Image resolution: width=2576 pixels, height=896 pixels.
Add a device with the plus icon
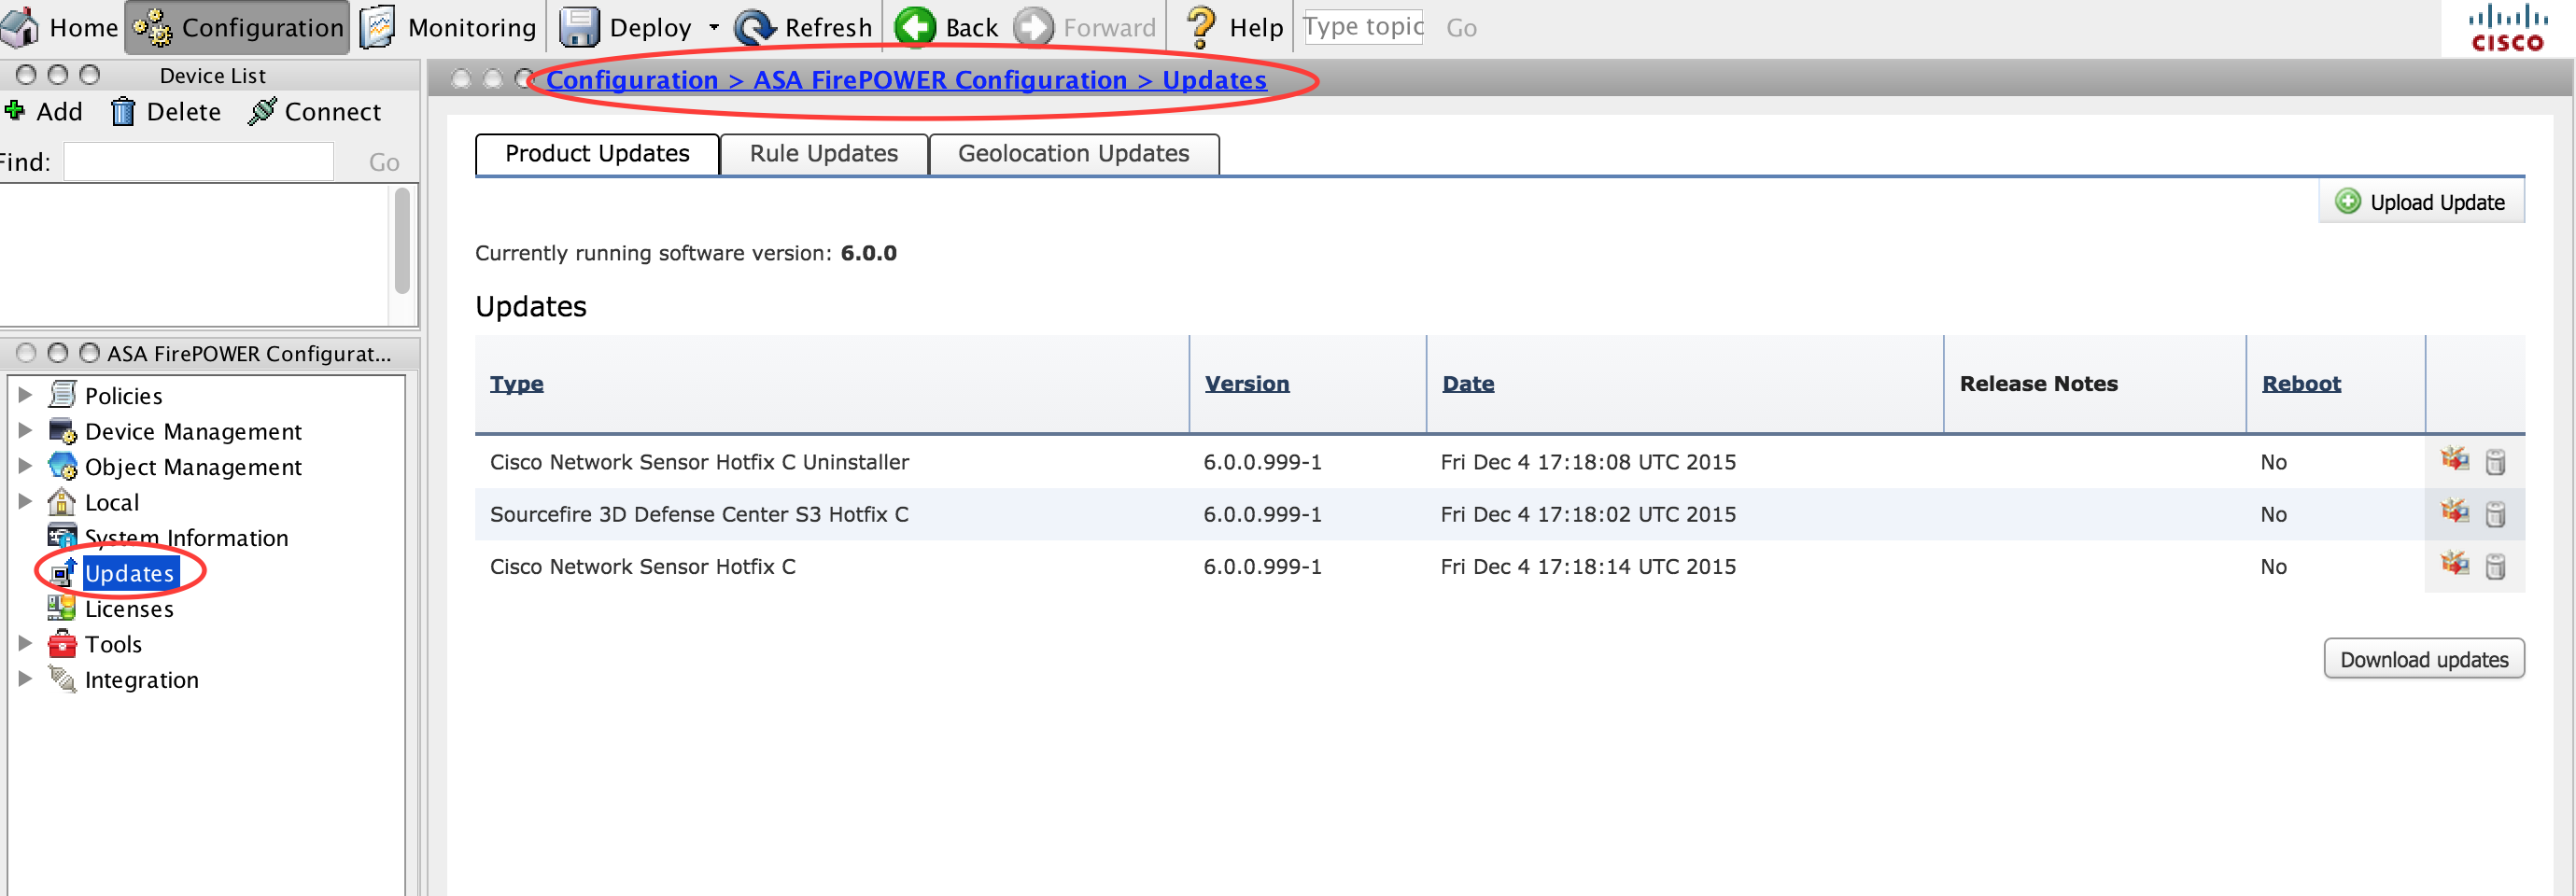click(14, 111)
